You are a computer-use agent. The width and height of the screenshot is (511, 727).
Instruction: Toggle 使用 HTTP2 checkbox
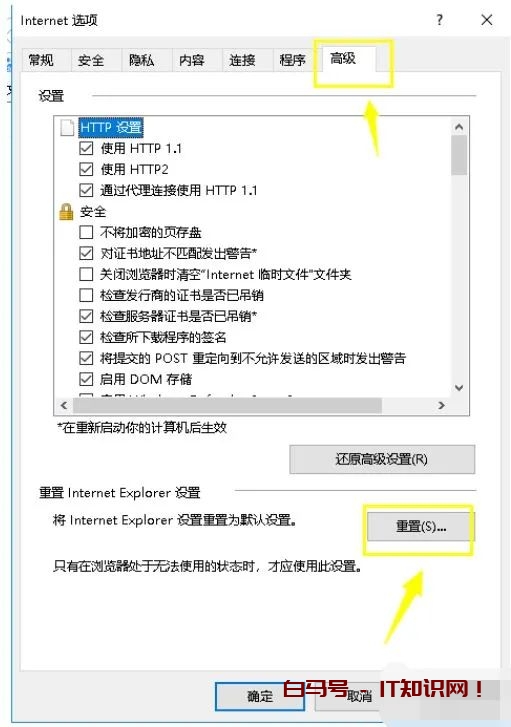tap(86, 169)
